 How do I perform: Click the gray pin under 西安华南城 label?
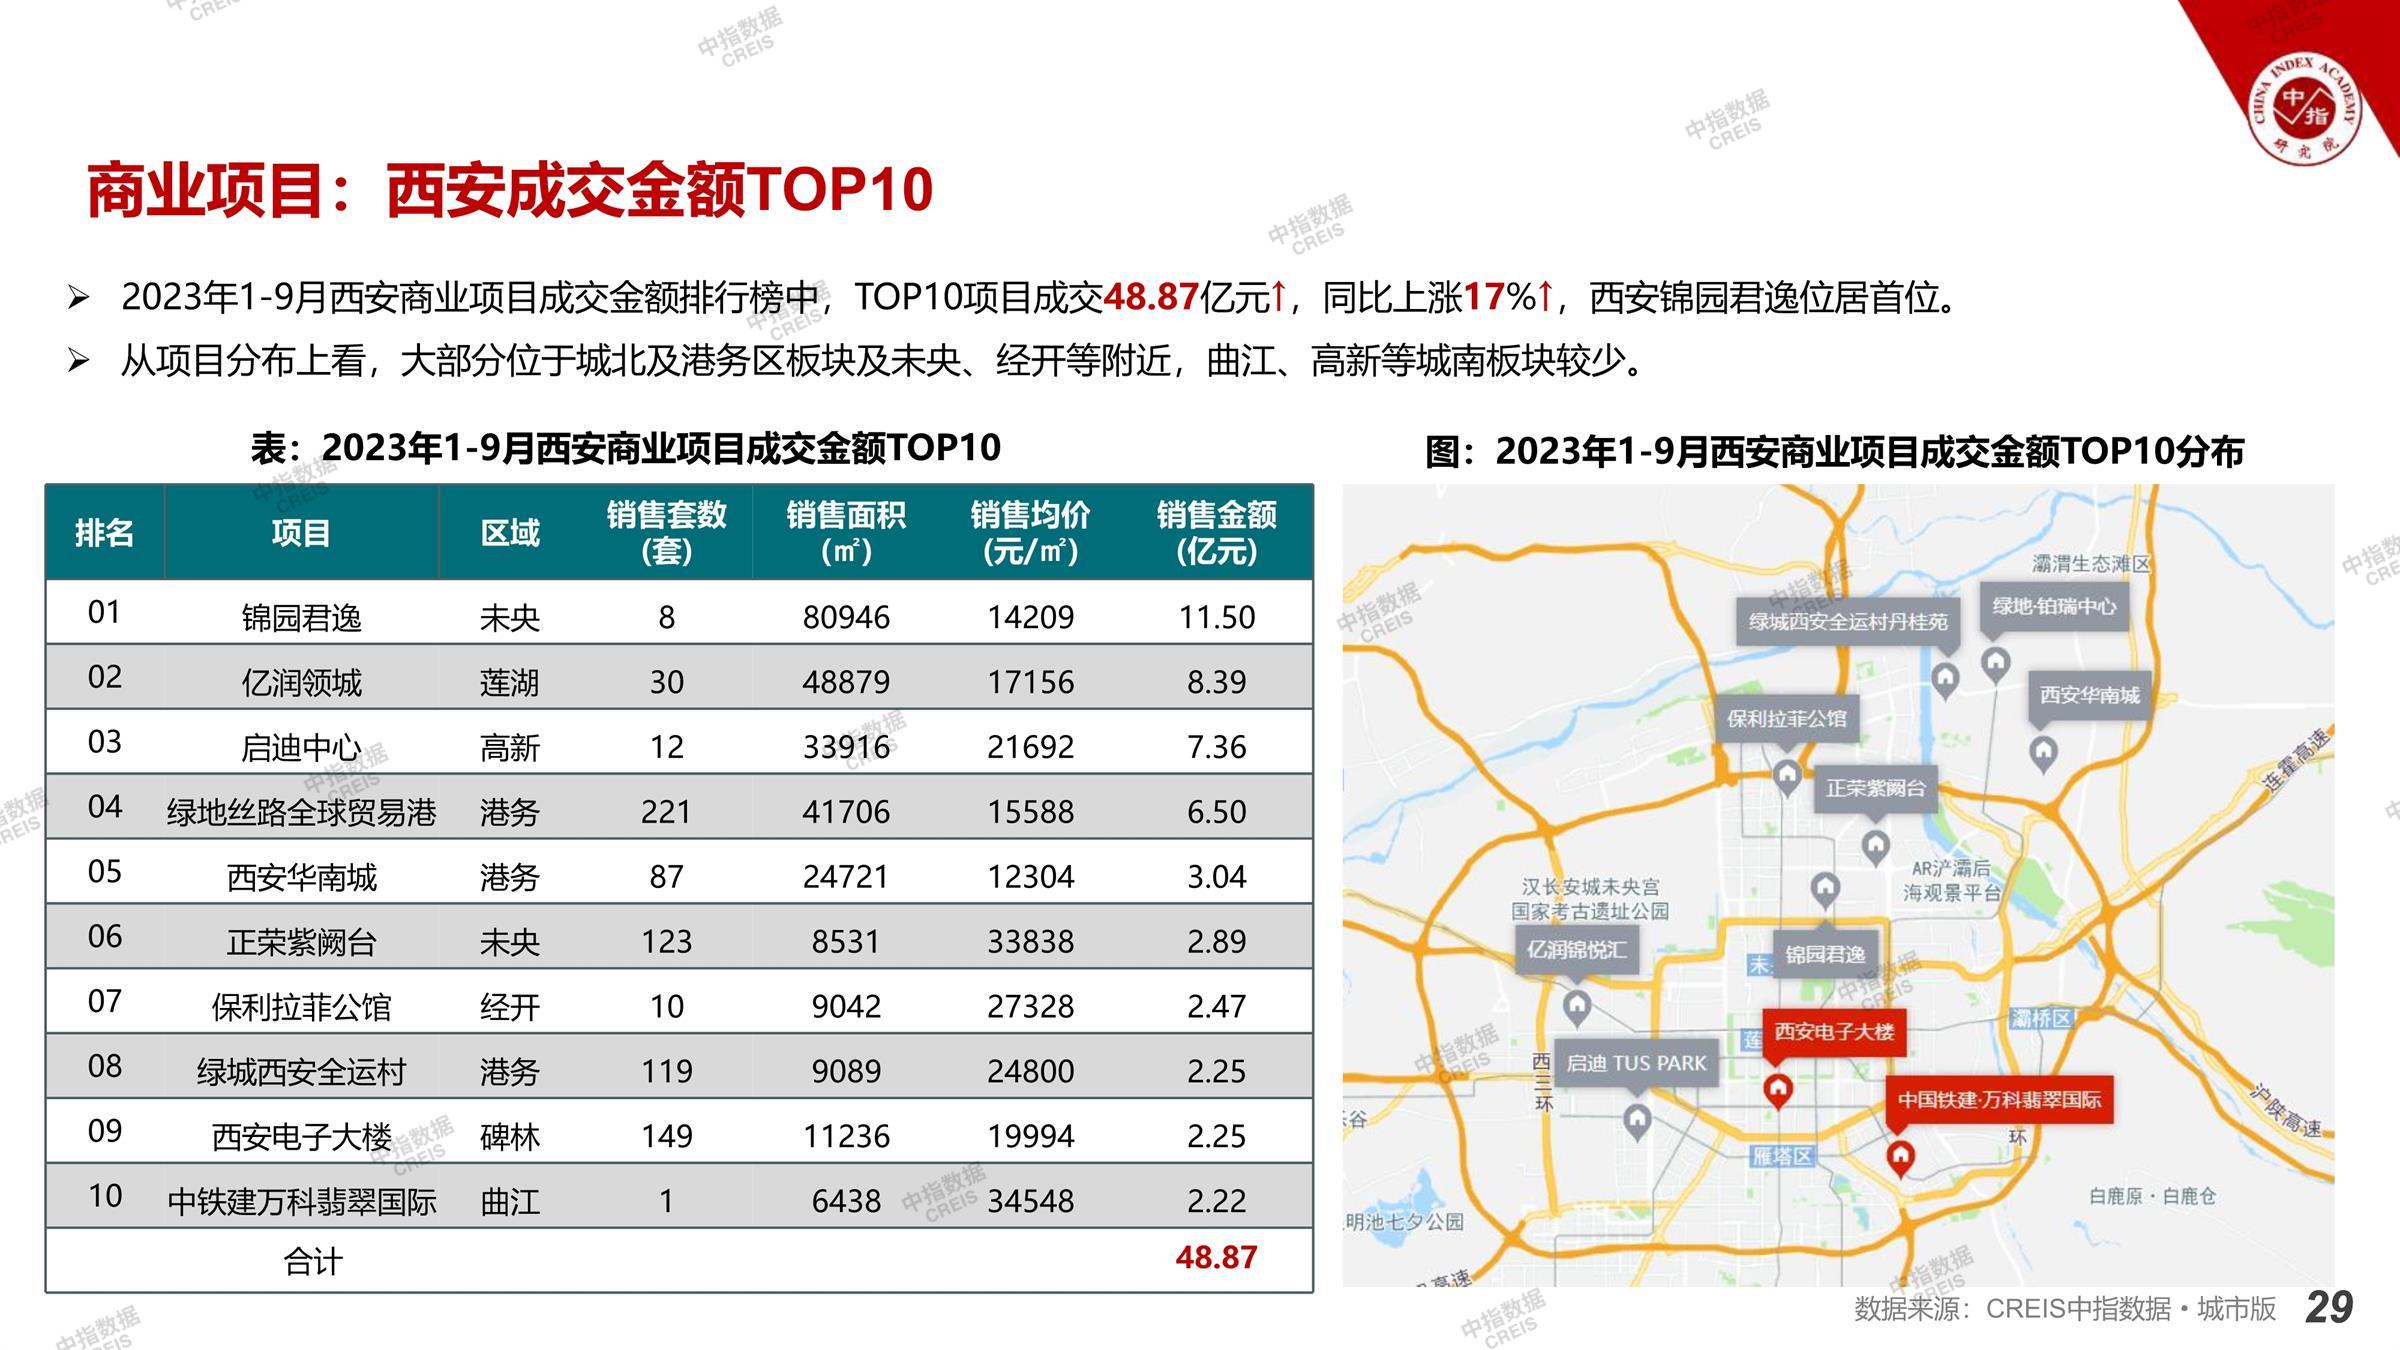(x=2043, y=751)
